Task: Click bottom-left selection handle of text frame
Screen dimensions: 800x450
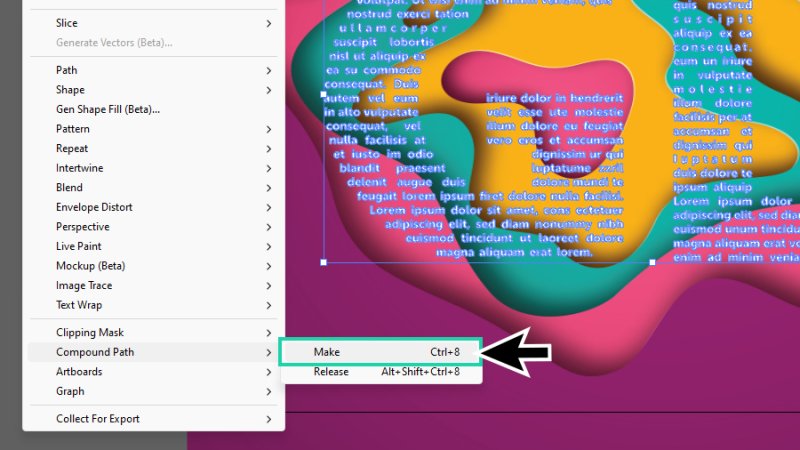Action: click(323, 262)
